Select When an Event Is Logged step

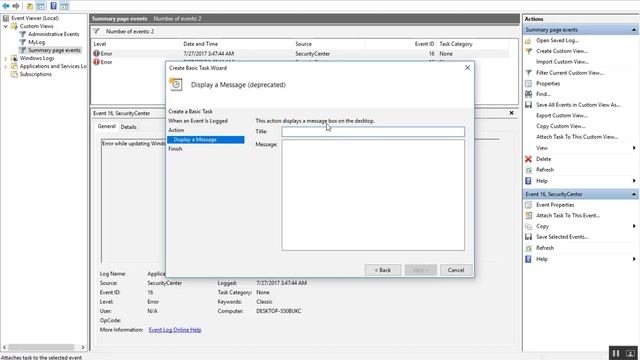(198, 121)
